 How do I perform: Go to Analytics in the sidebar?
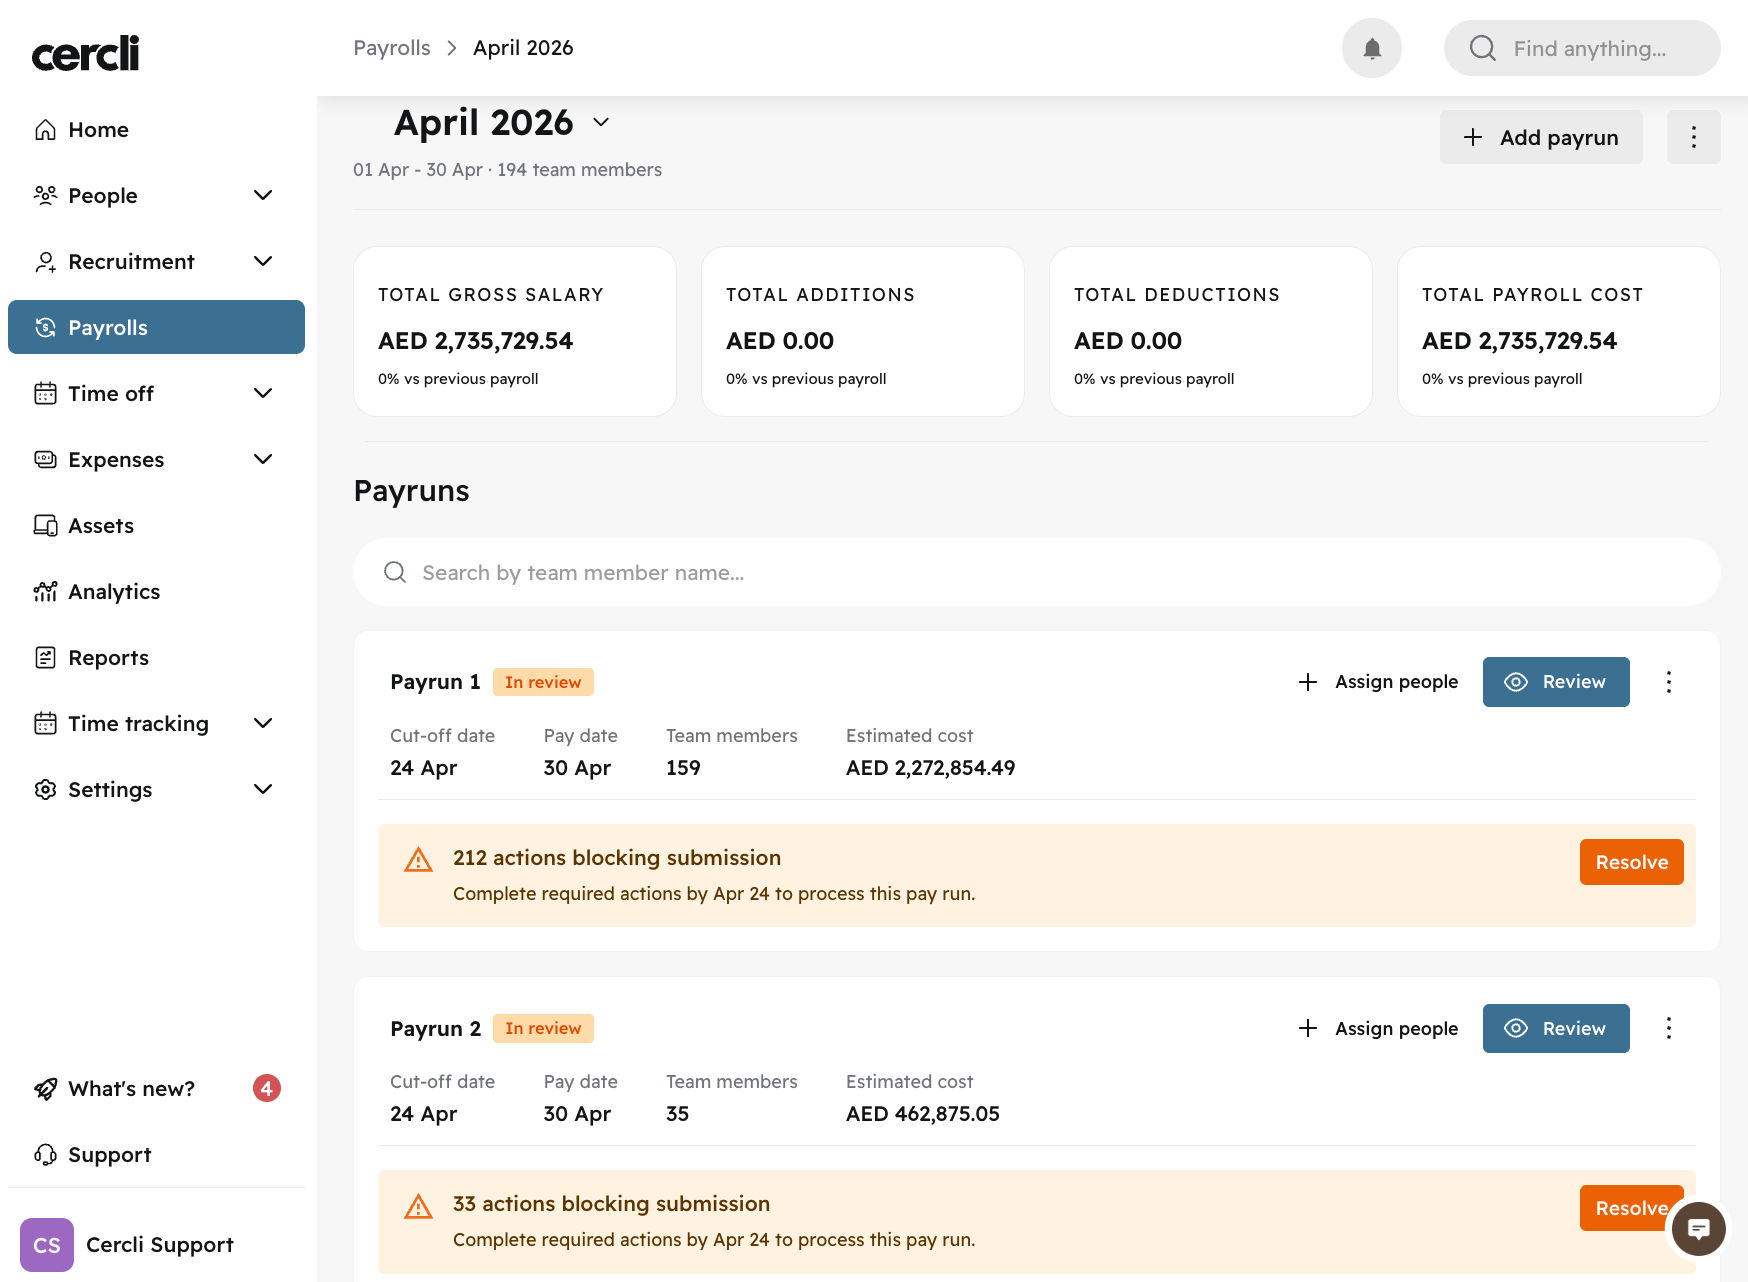114,591
